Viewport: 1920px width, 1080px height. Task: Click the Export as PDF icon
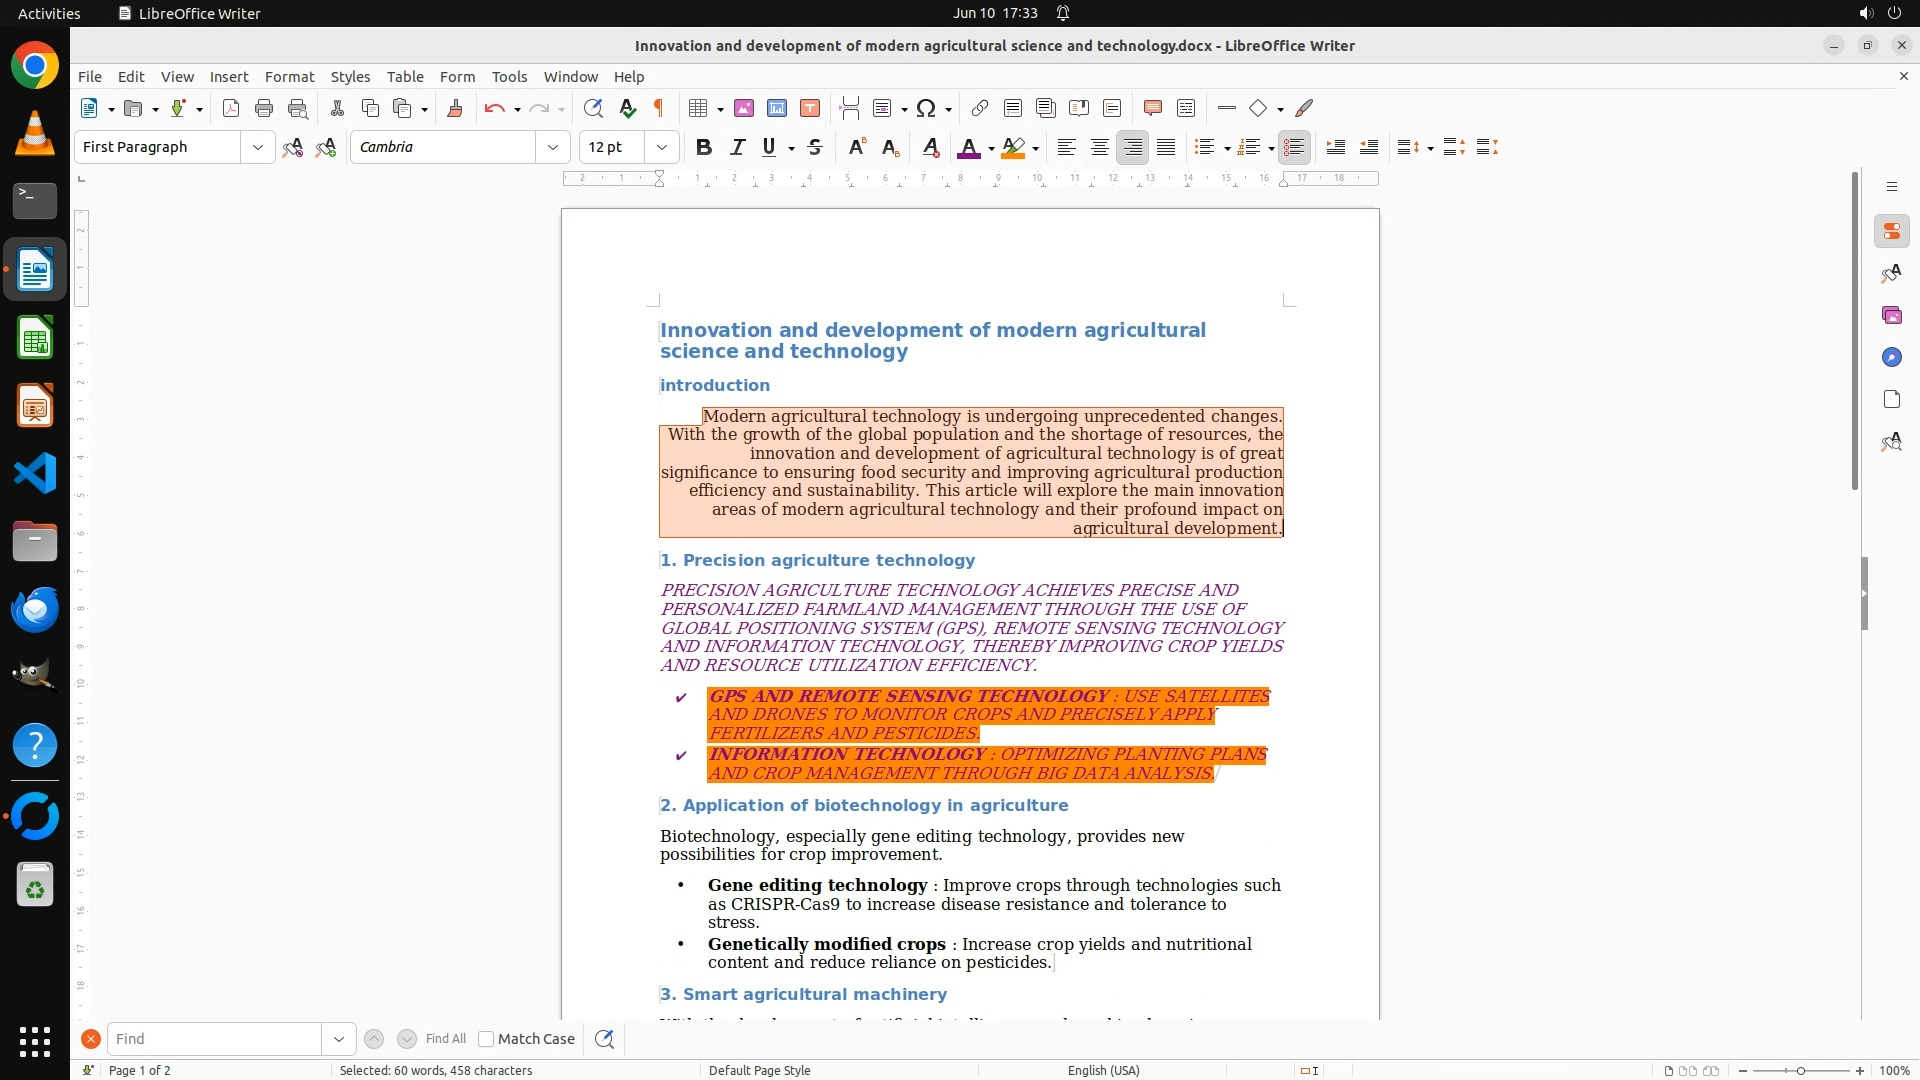coord(231,109)
